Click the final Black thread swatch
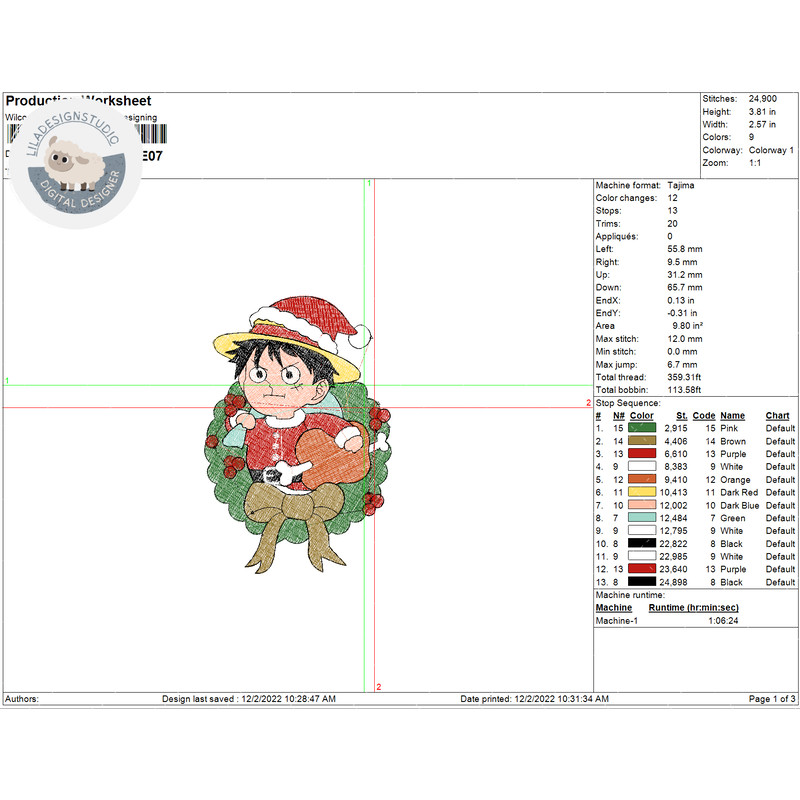The image size is (800, 800). coord(642,583)
